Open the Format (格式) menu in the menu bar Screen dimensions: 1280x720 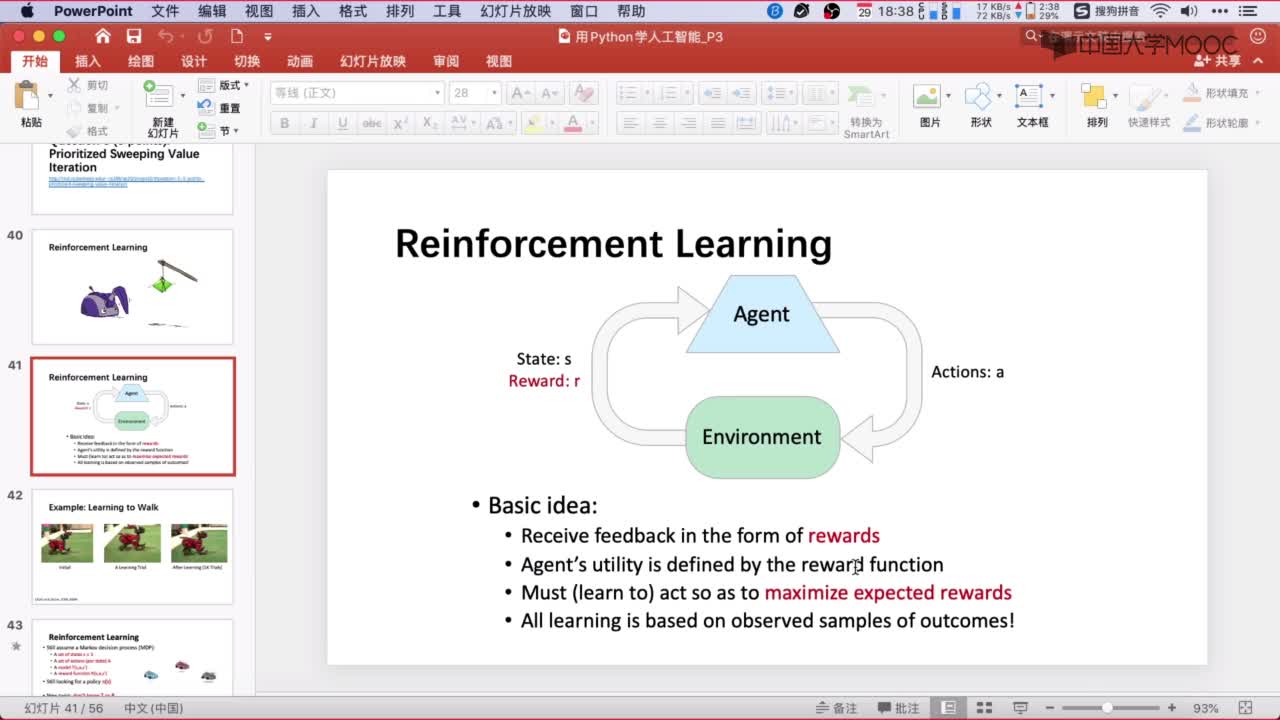tap(353, 11)
